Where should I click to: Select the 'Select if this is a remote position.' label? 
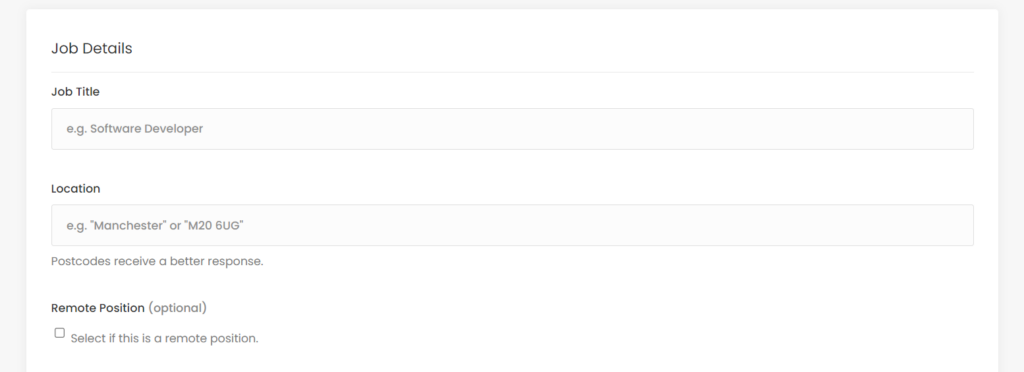(x=164, y=338)
